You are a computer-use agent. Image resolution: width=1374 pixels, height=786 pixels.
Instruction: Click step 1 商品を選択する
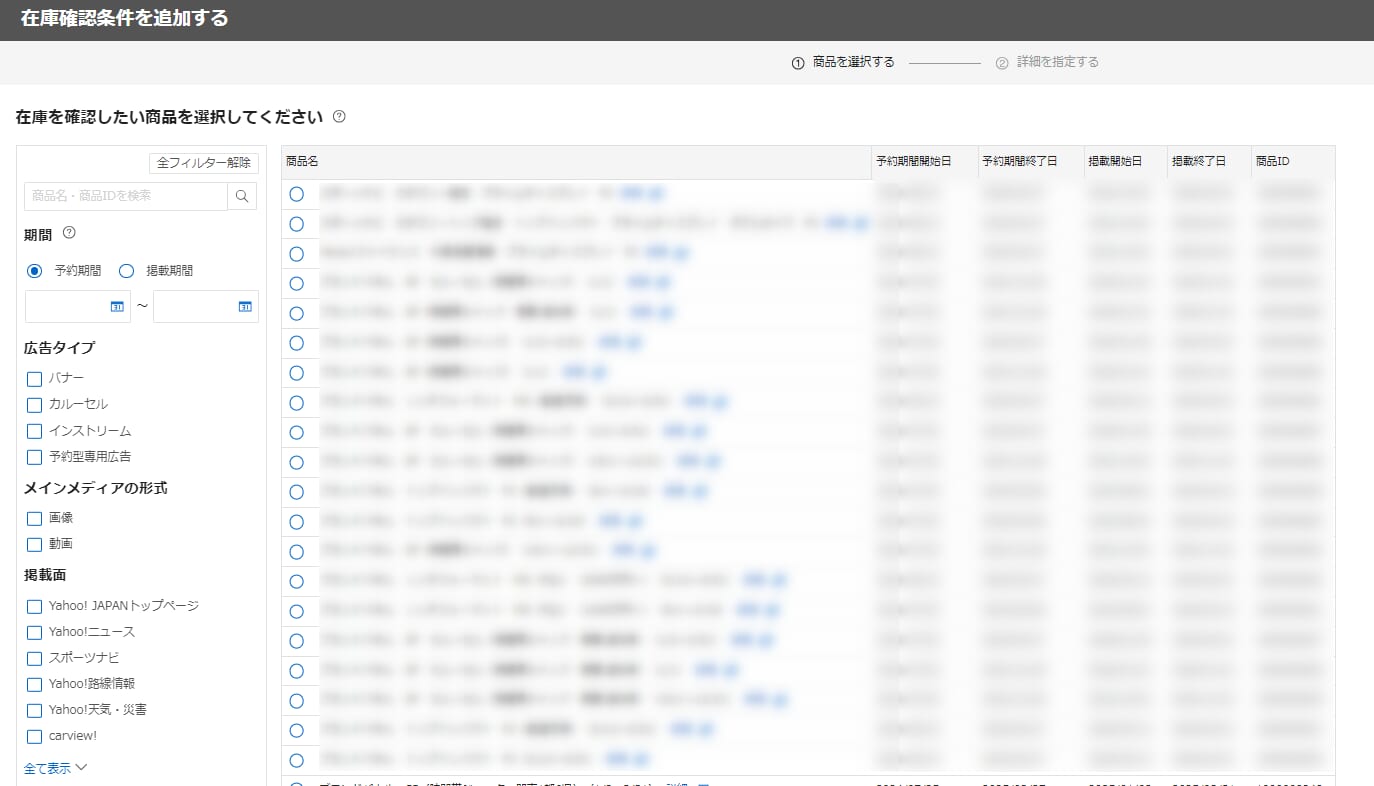coord(843,62)
